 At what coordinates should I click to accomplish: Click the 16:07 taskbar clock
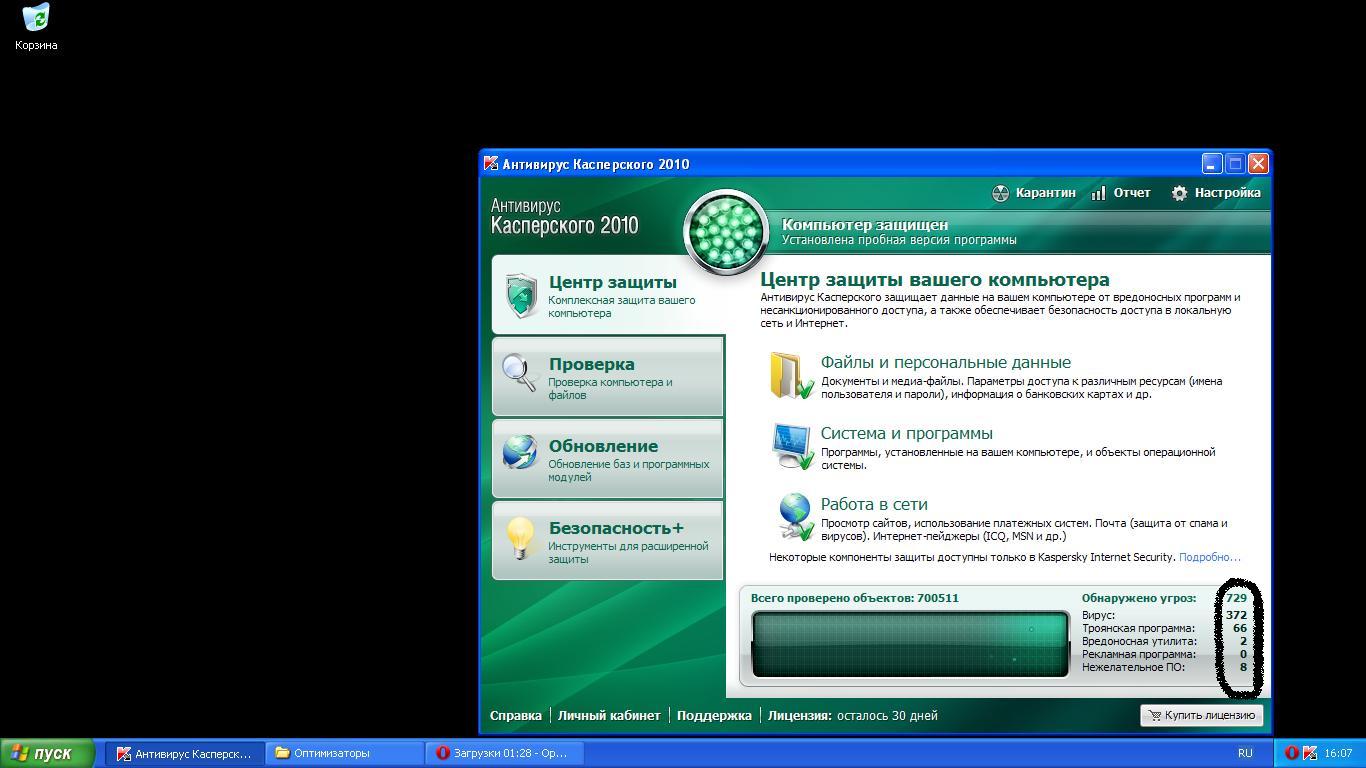[1338, 753]
